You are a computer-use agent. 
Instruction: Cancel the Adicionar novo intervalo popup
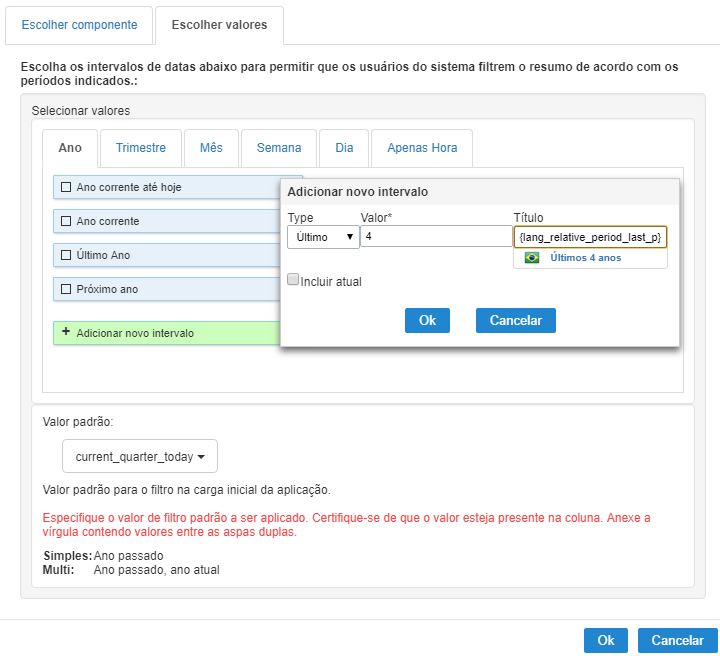(x=516, y=320)
